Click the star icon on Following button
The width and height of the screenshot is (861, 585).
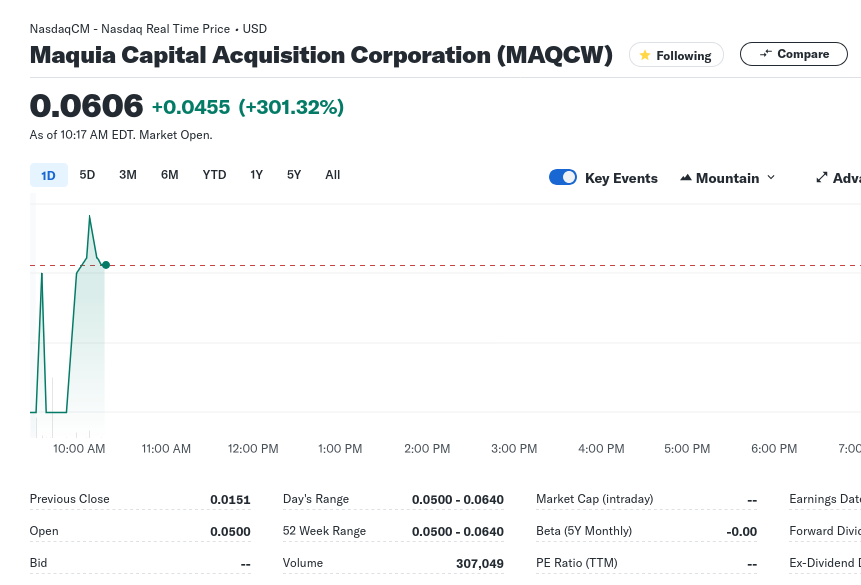tap(645, 55)
